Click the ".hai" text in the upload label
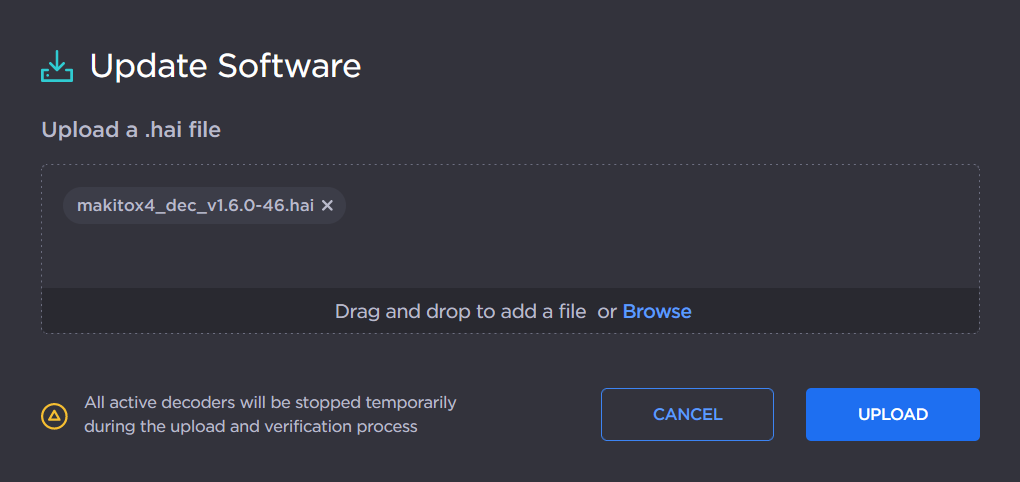Screen dimensions: 1020x482 pyautogui.click(x=162, y=129)
